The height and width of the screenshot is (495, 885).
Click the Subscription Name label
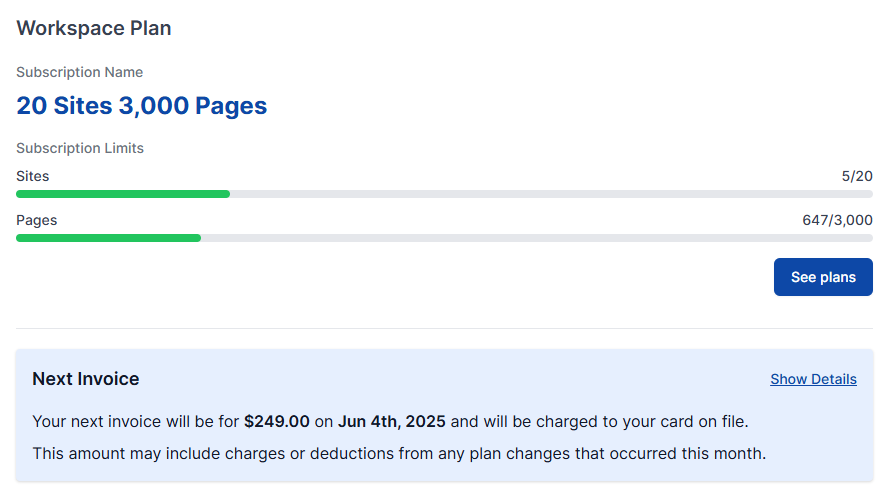click(79, 72)
